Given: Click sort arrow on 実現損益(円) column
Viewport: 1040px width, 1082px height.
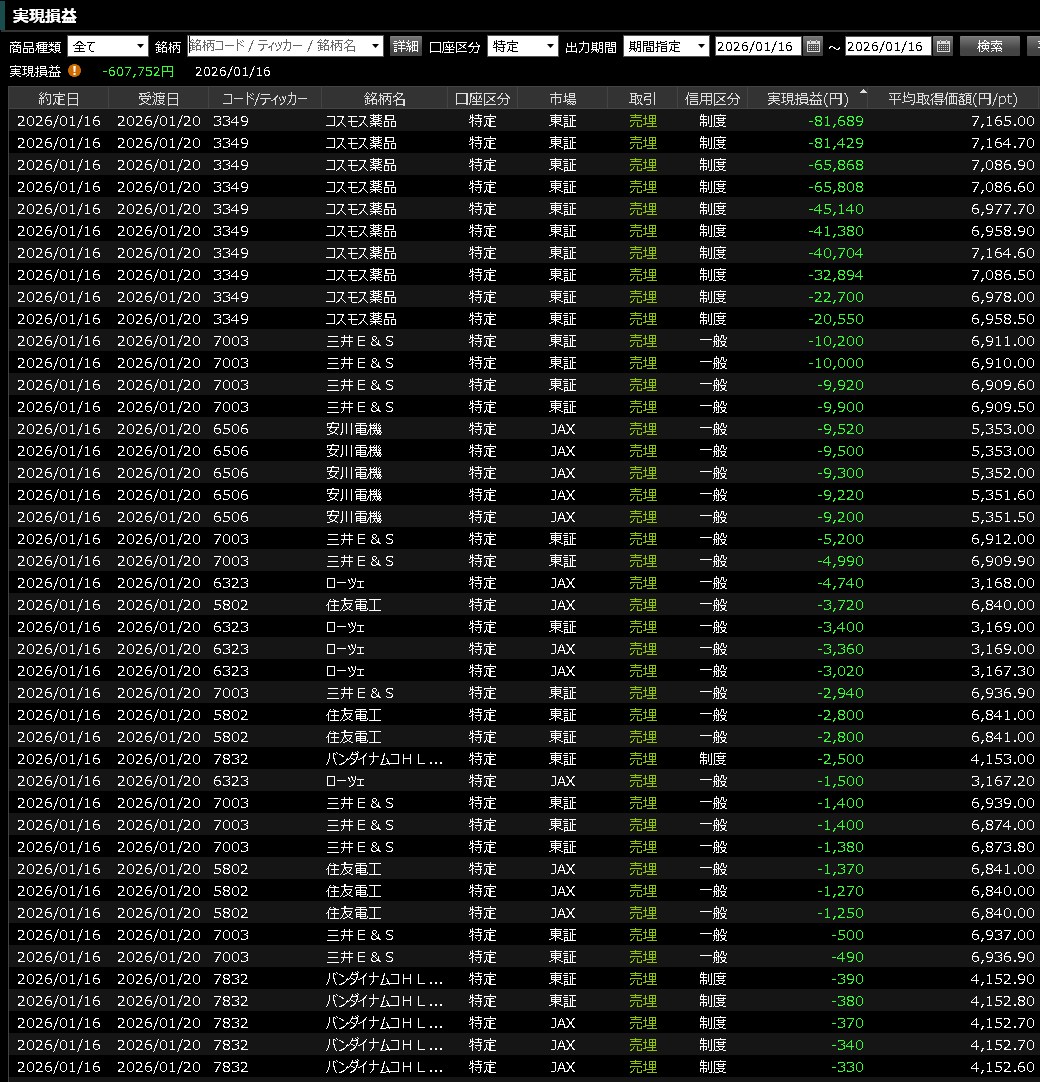Looking at the screenshot, I should tap(863, 91).
